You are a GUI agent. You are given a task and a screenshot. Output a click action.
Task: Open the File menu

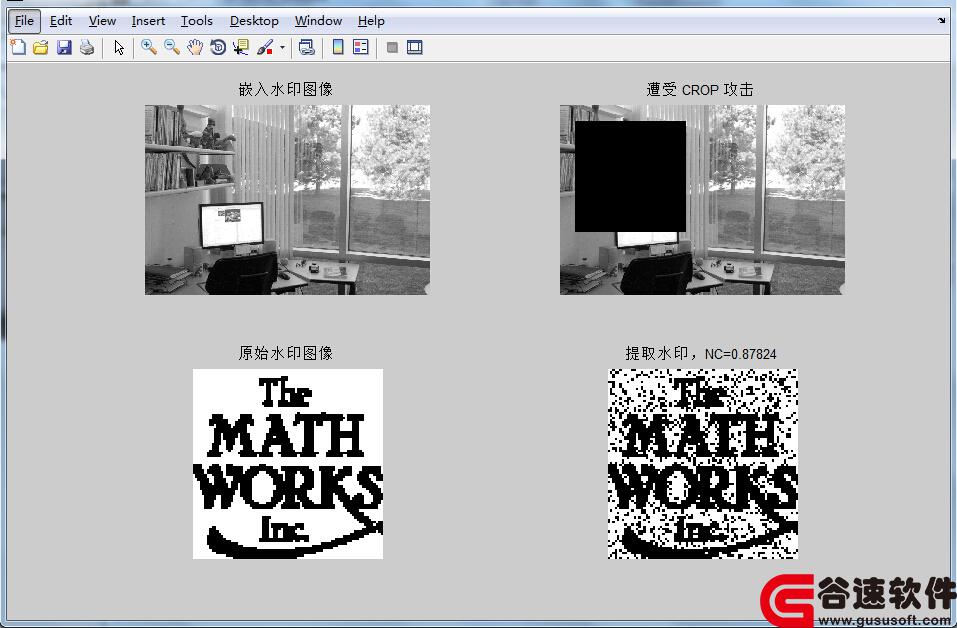coord(24,21)
